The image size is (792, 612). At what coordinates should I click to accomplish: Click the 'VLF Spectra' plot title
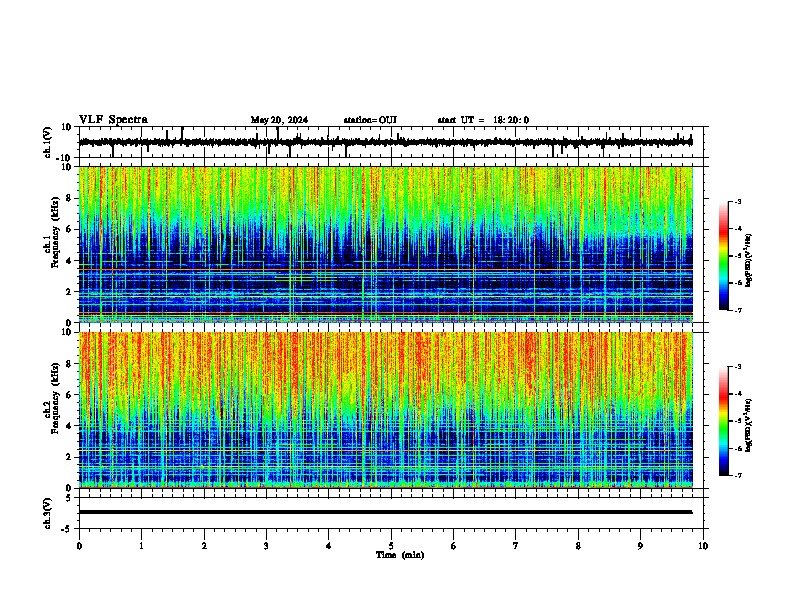pyautogui.click(x=113, y=120)
